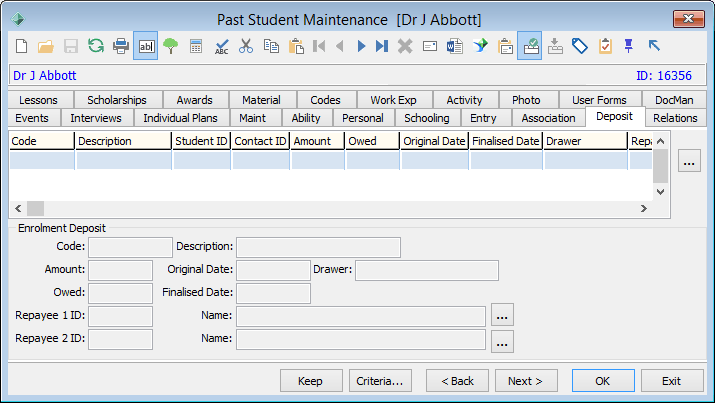Screen dimensions: 715x403
Task: Click the < Back button
Action: click(457, 381)
